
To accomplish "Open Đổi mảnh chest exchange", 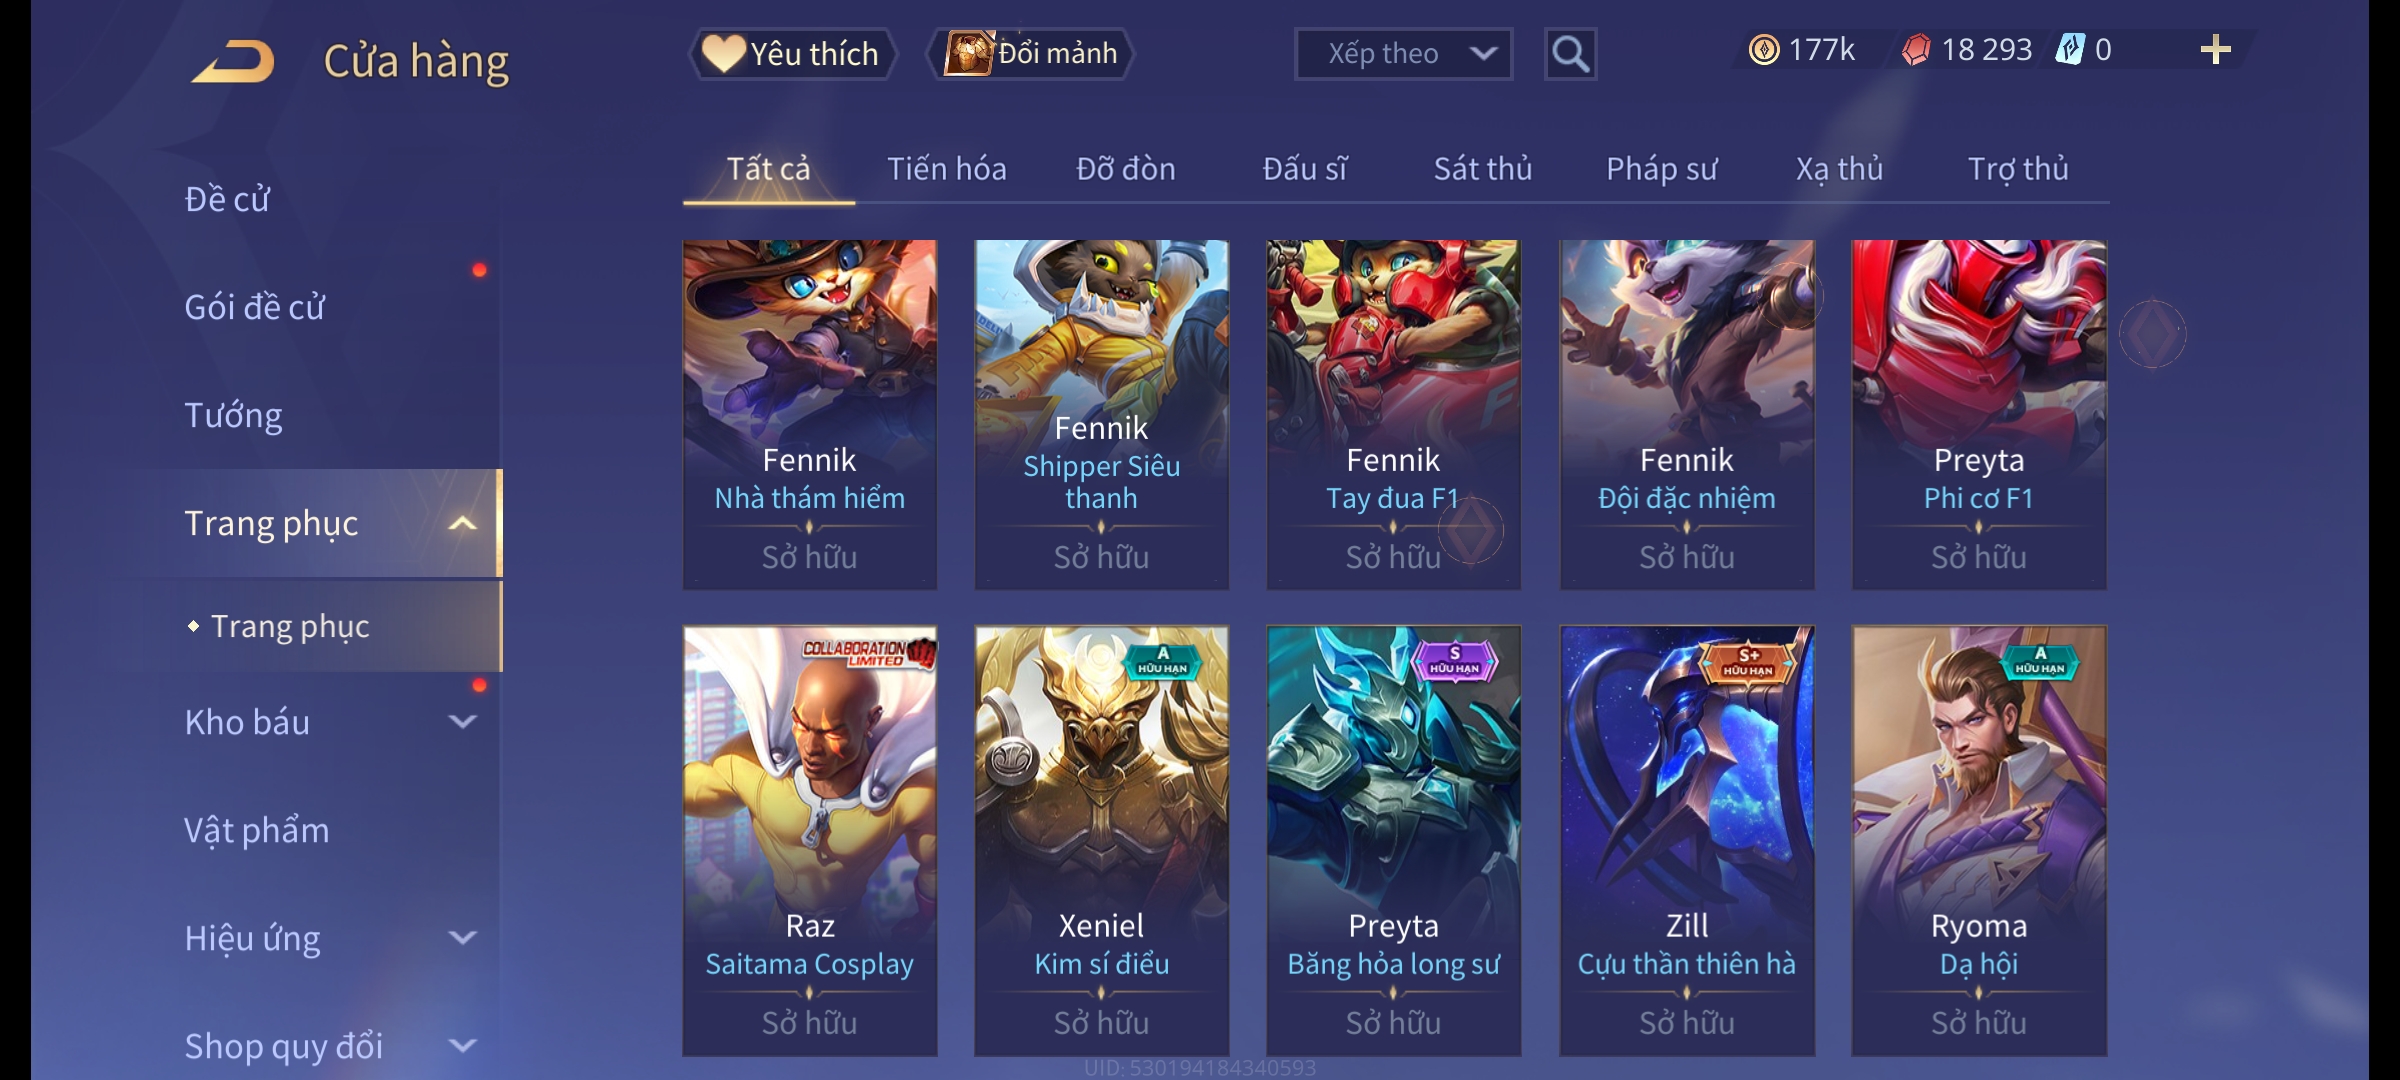I will pyautogui.click(x=1031, y=54).
